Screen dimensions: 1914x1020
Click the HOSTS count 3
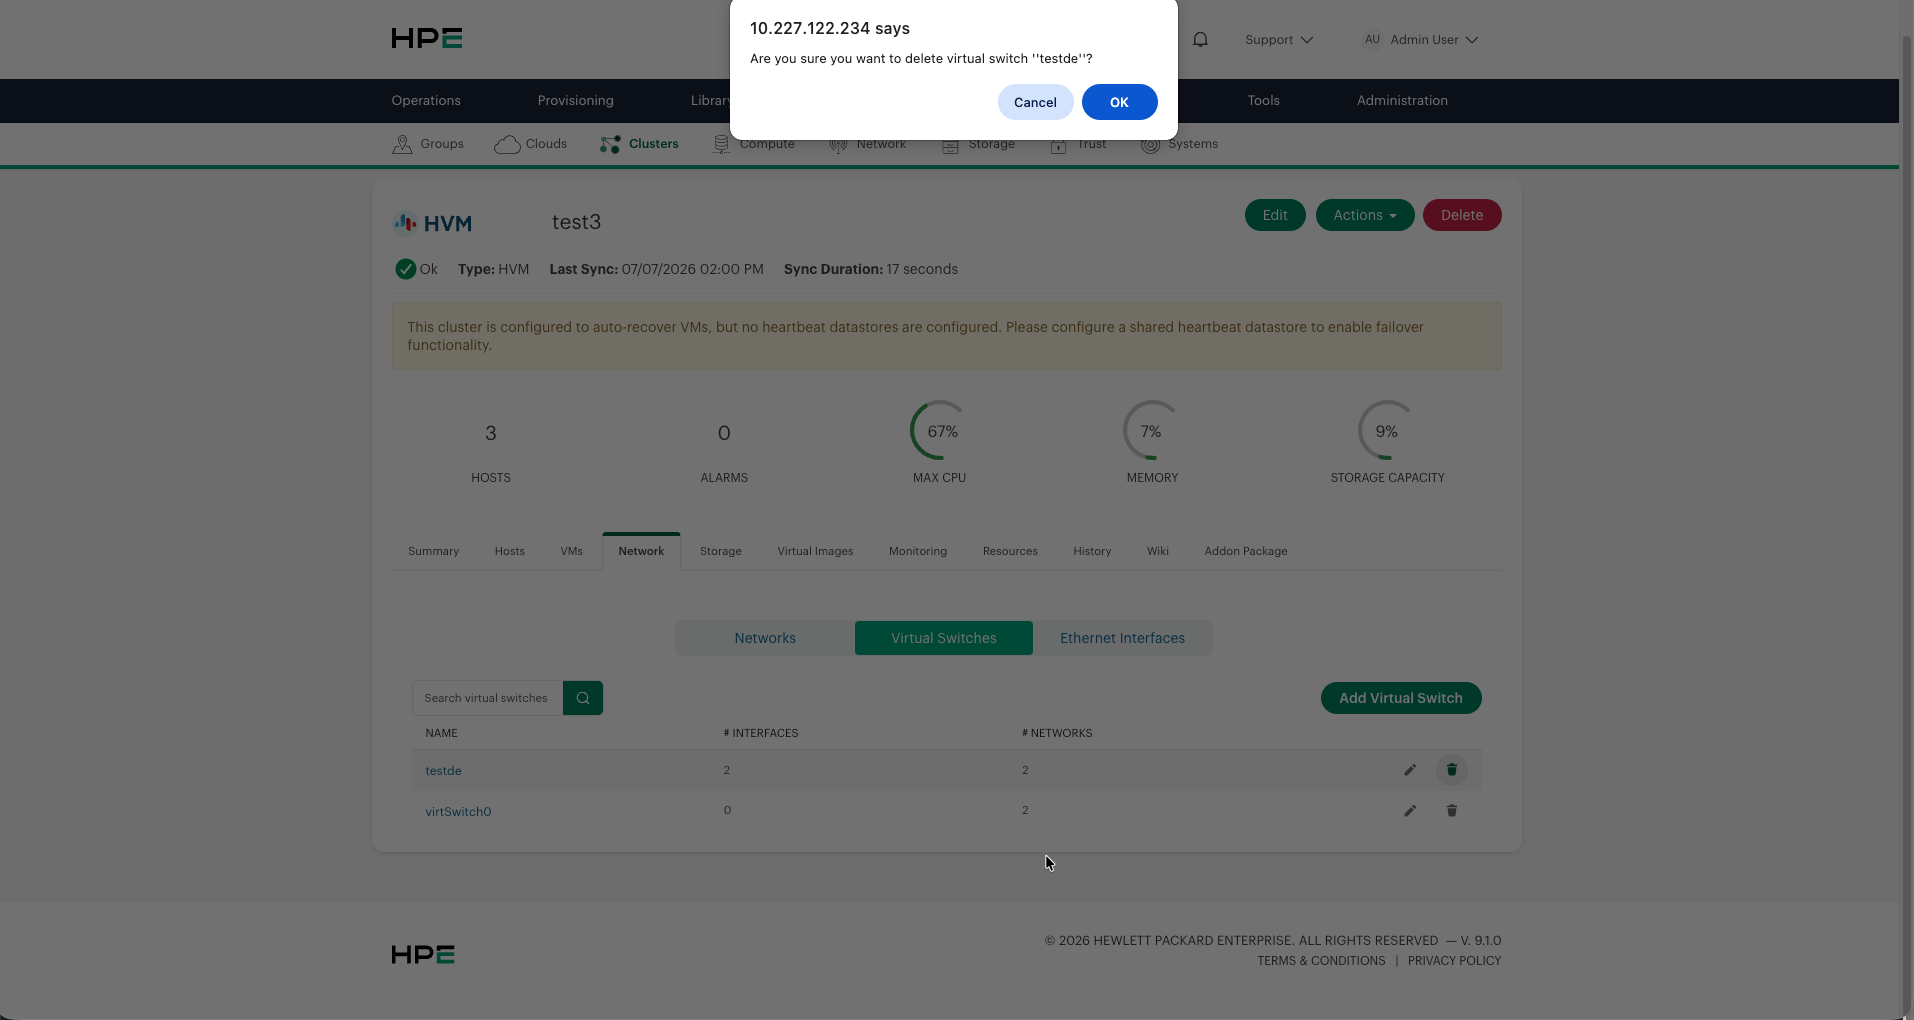[x=490, y=433]
